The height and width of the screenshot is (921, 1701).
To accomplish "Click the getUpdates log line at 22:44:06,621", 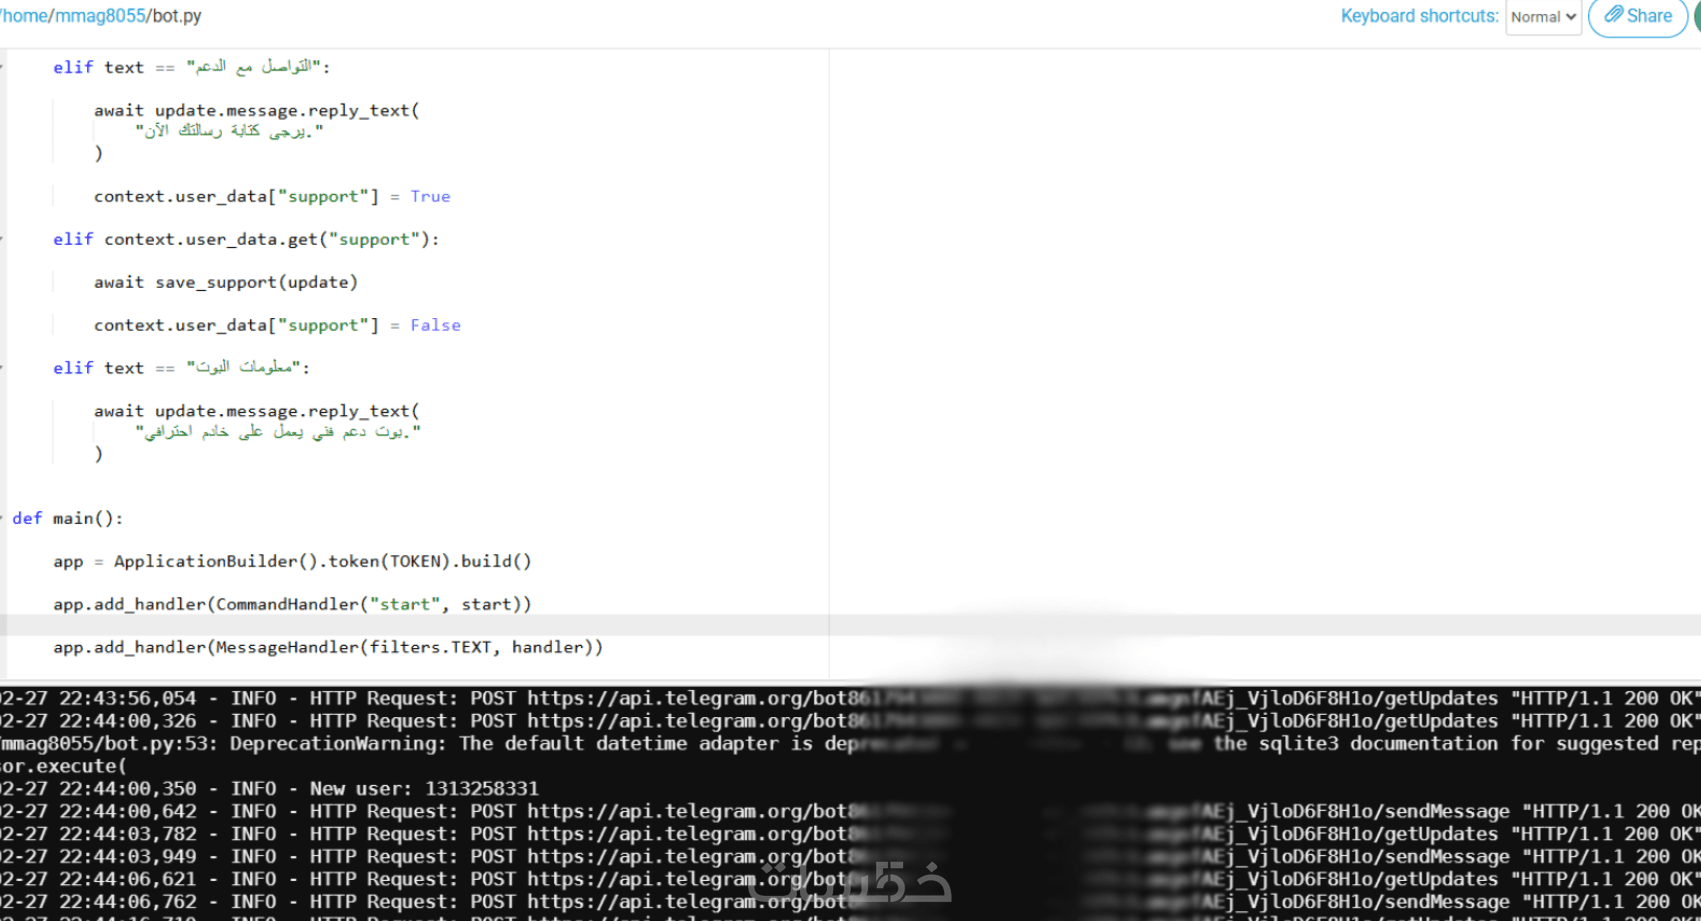I will (x=850, y=879).
